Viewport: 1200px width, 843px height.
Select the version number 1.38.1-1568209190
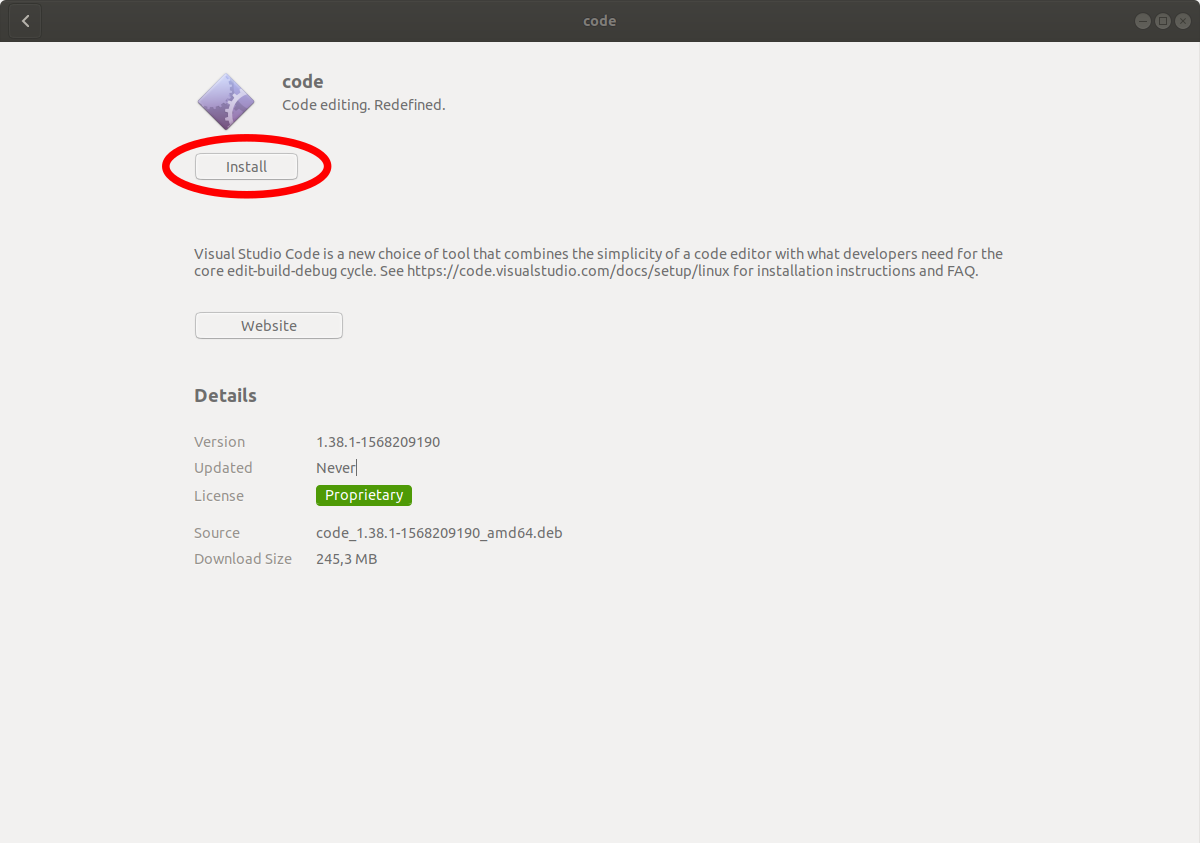pyautogui.click(x=378, y=442)
